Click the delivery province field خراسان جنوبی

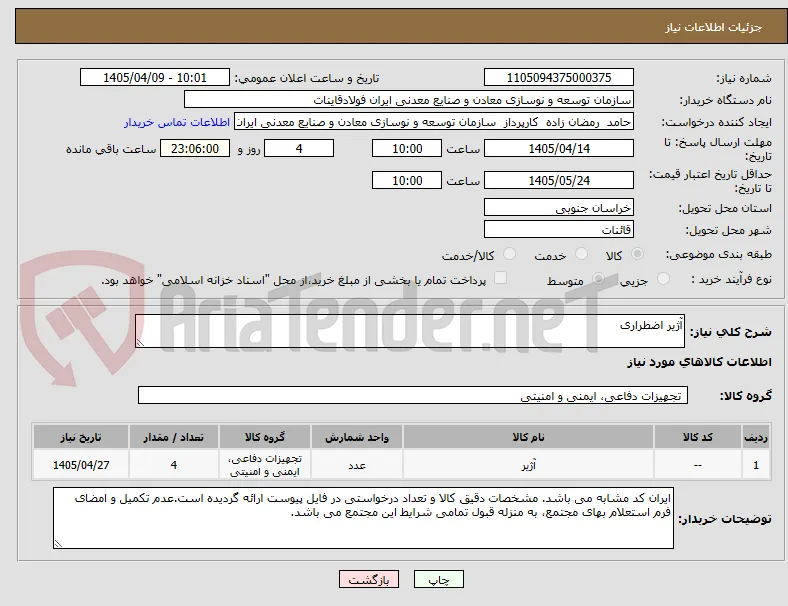click(x=559, y=208)
